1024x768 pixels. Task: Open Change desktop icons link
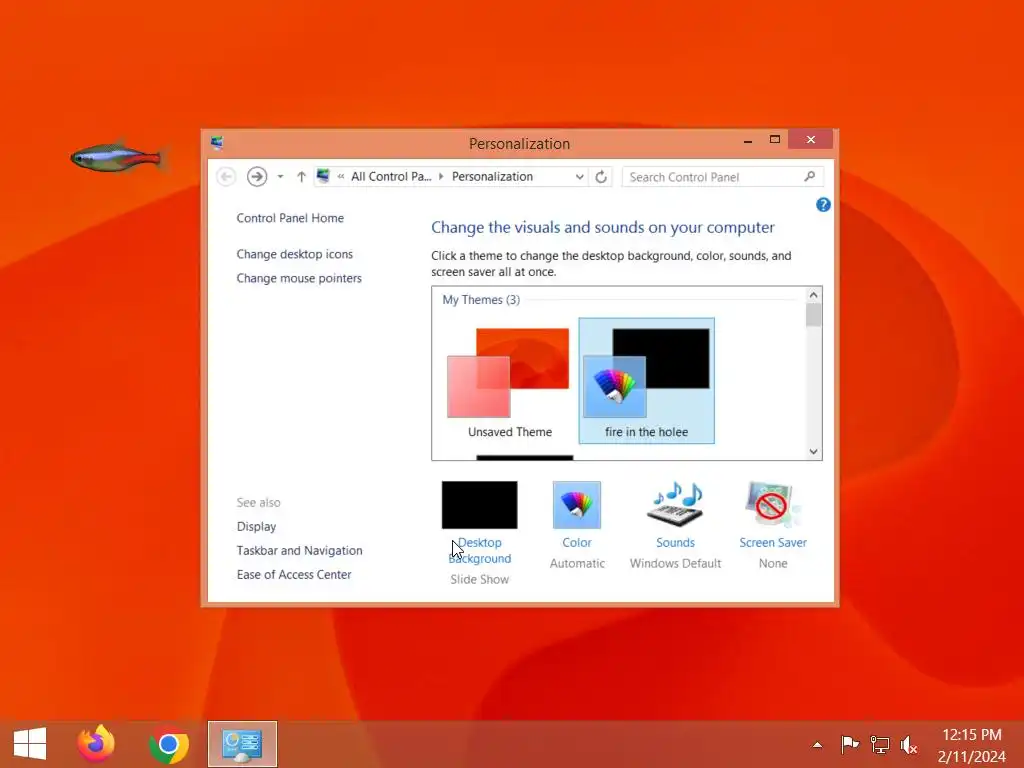[x=295, y=254]
